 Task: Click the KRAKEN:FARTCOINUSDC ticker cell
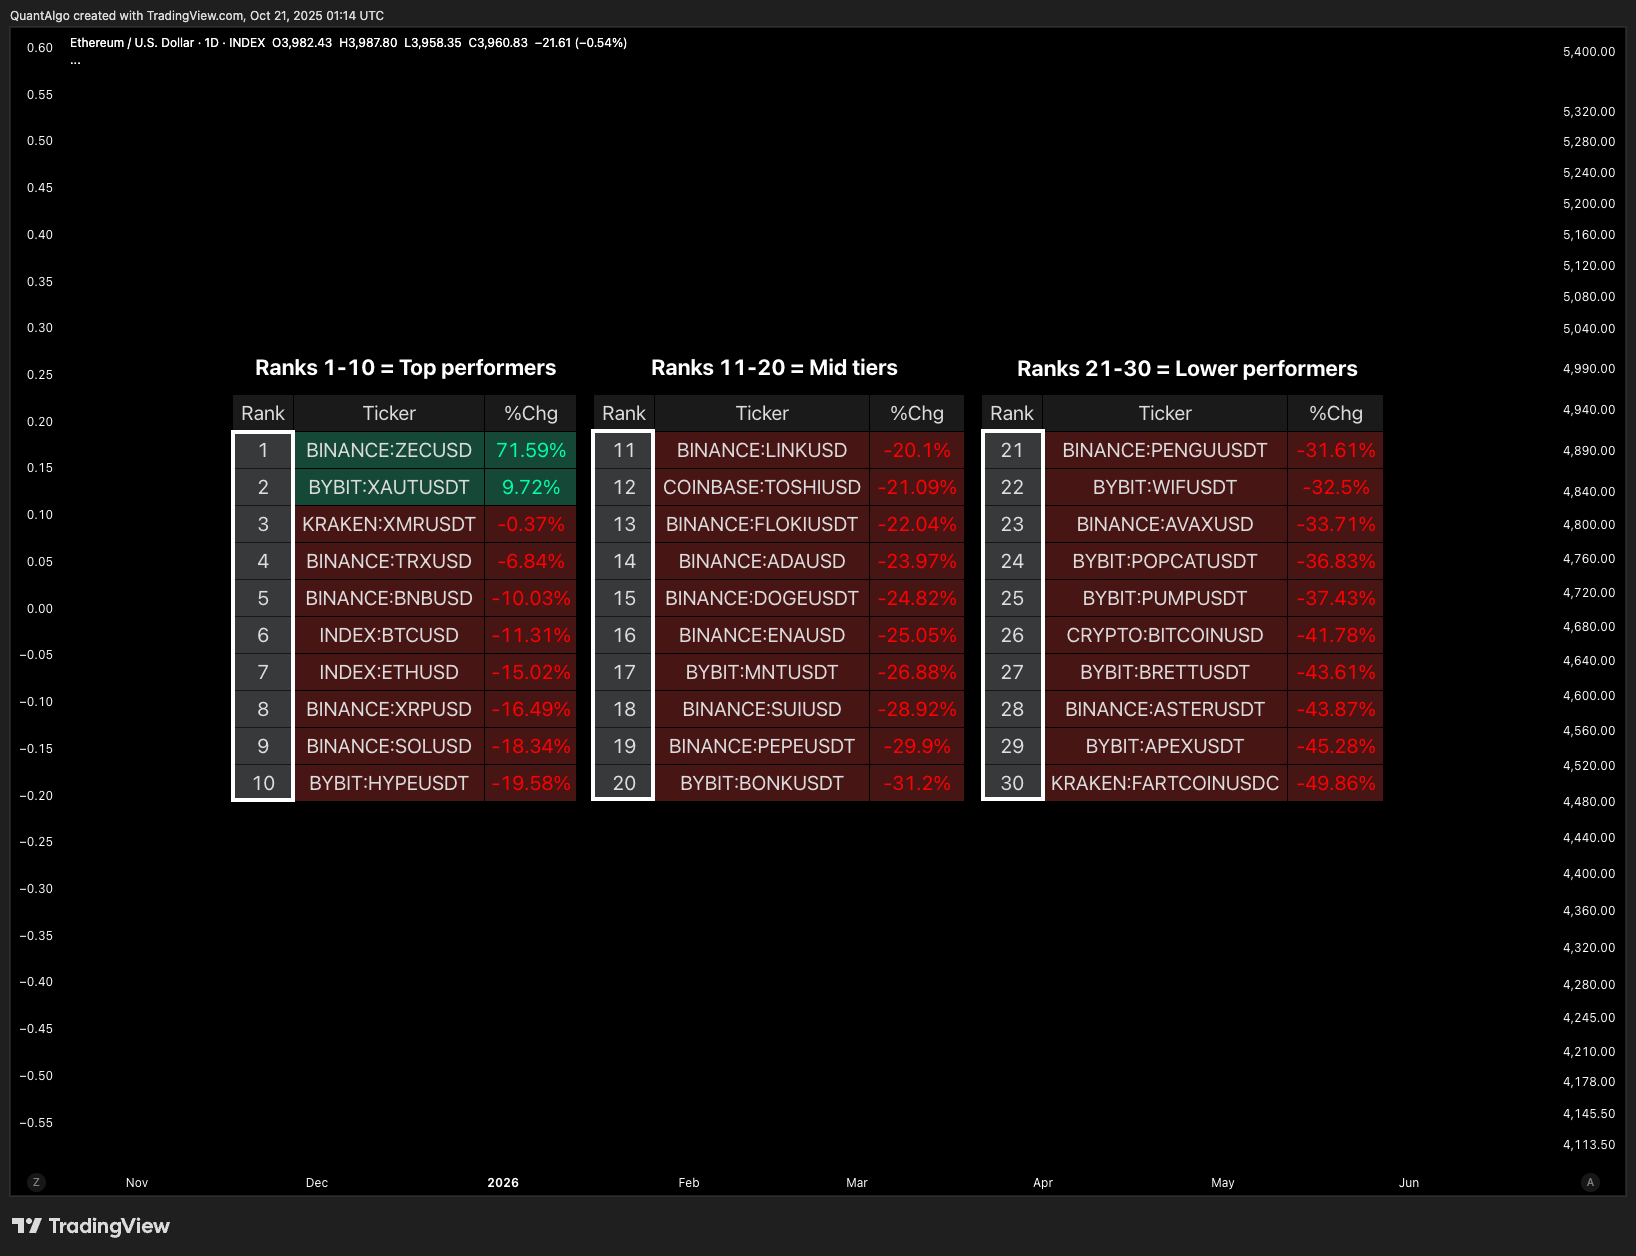pos(1165,783)
